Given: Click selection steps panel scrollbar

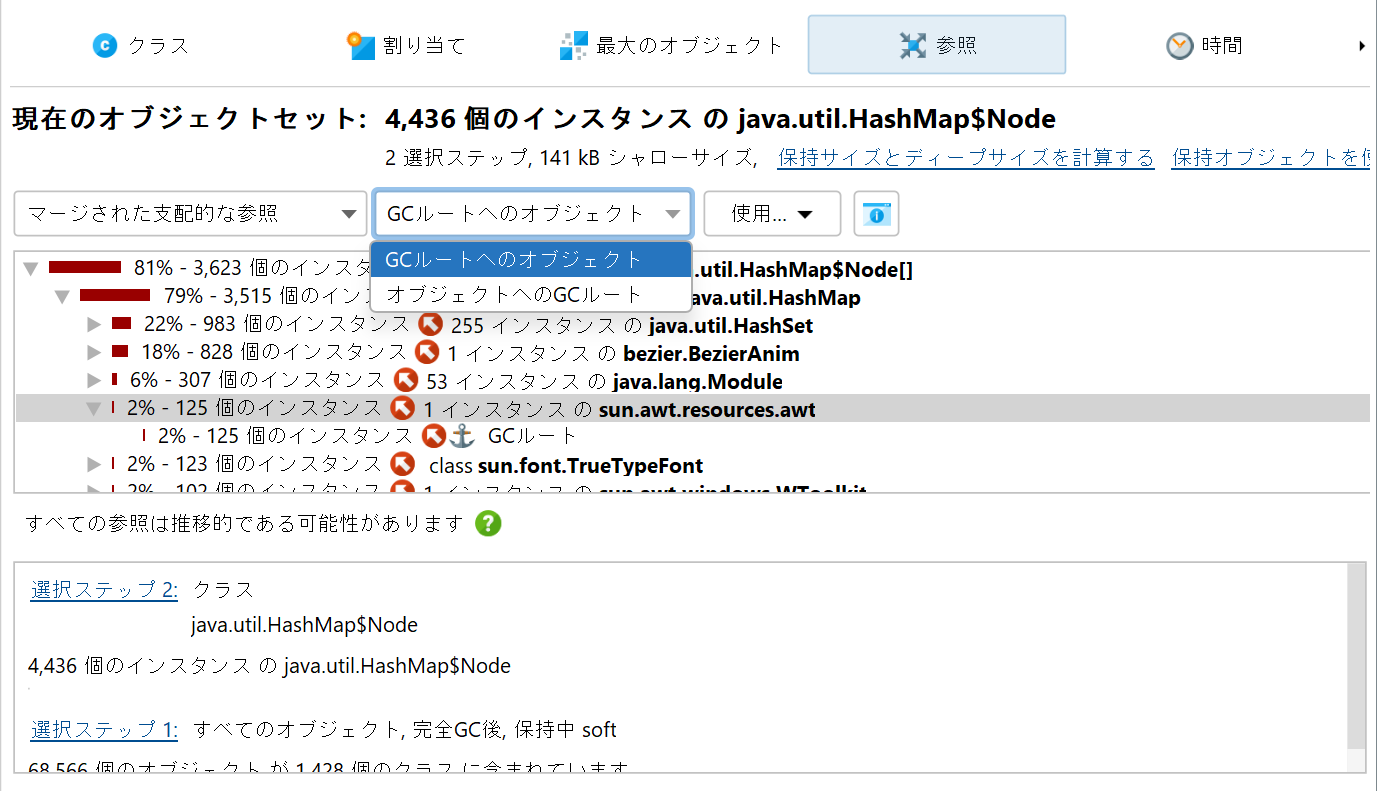Looking at the screenshot, I should [x=1356, y=656].
